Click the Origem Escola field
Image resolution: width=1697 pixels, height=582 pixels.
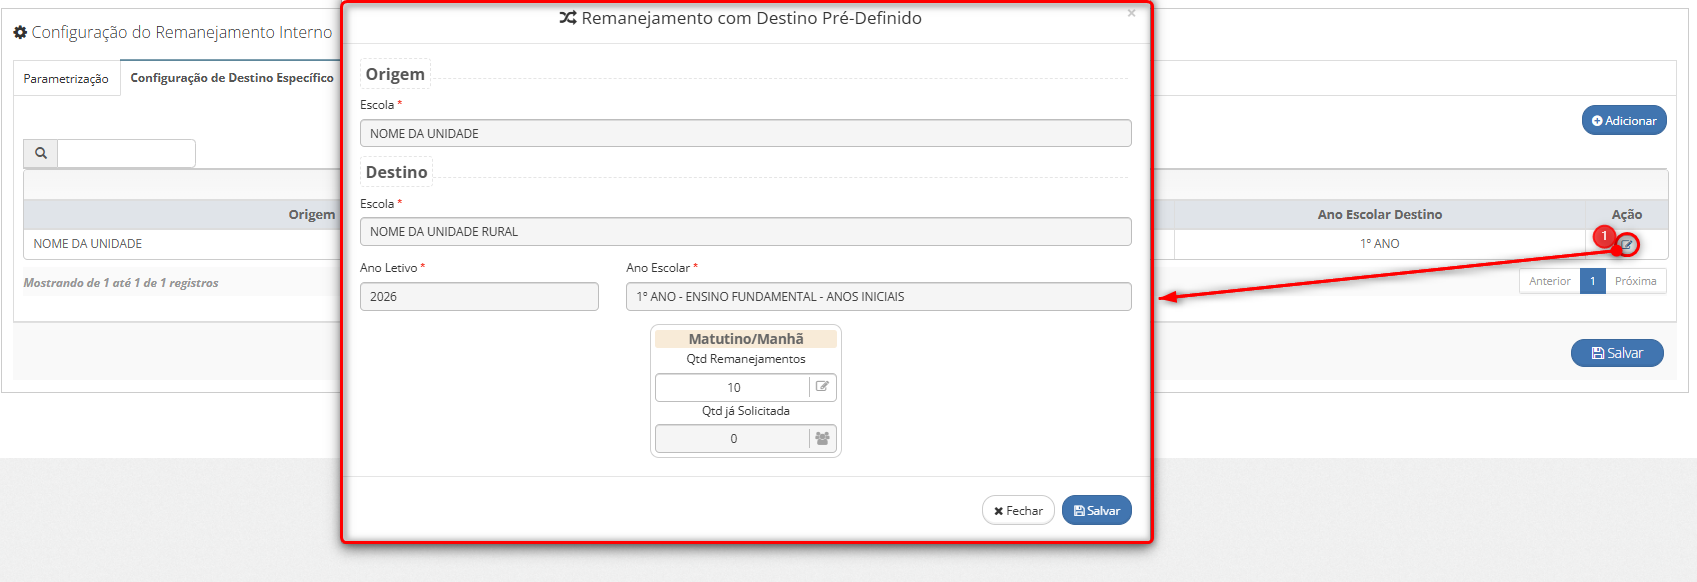pos(745,134)
